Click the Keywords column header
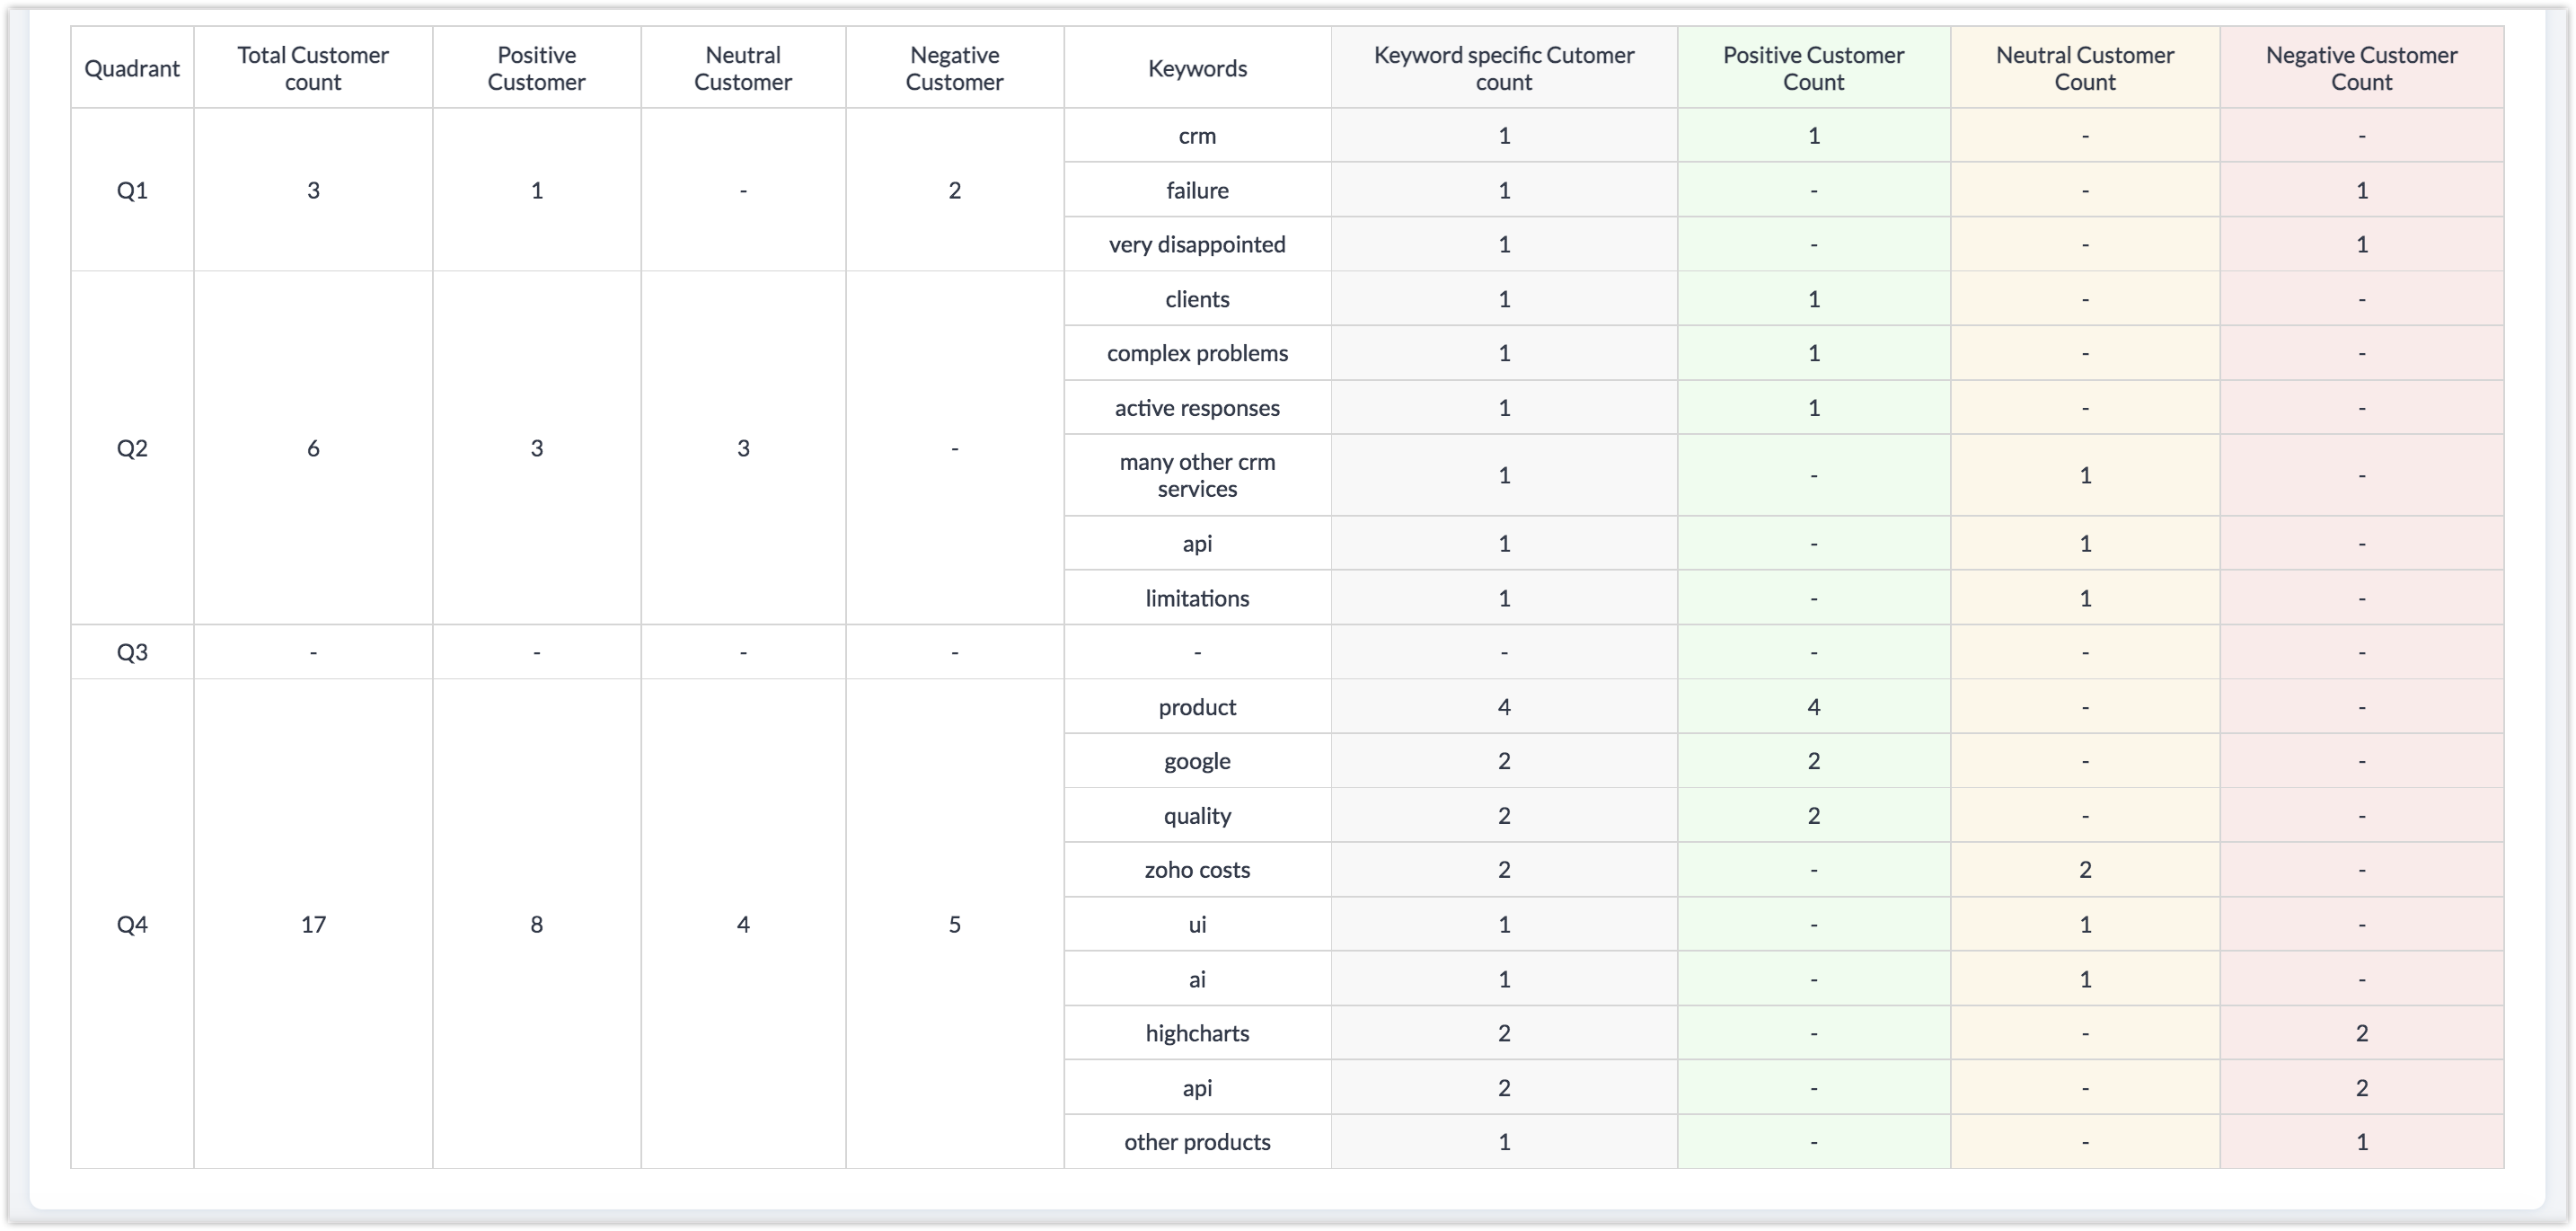The width and height of the screenshot is (2576, 1231). pos(1197,68)
